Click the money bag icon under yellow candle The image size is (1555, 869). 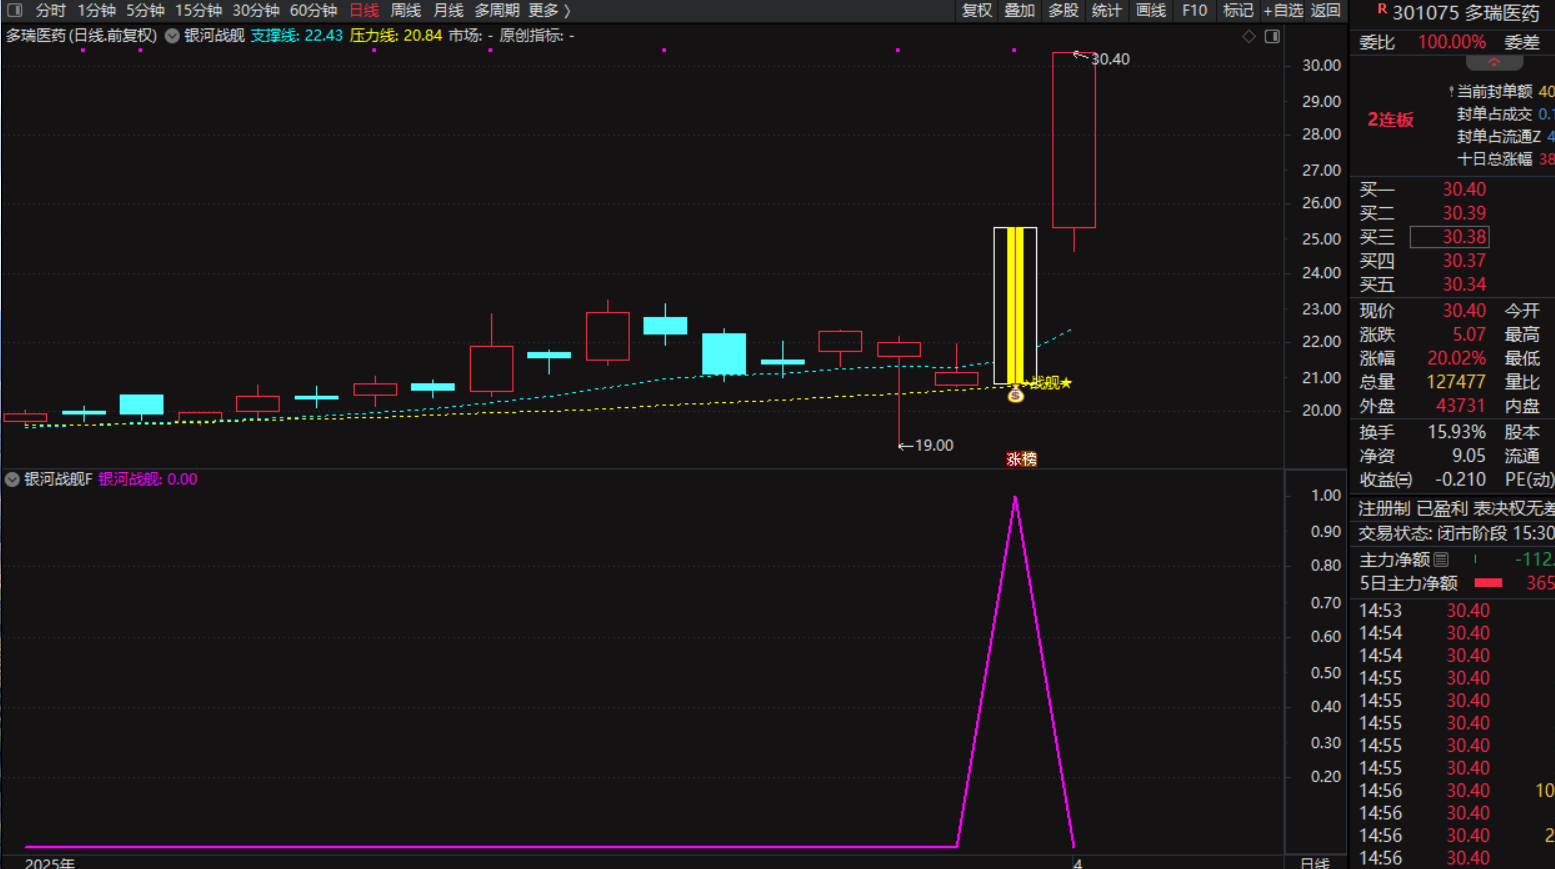(1015, 395)
